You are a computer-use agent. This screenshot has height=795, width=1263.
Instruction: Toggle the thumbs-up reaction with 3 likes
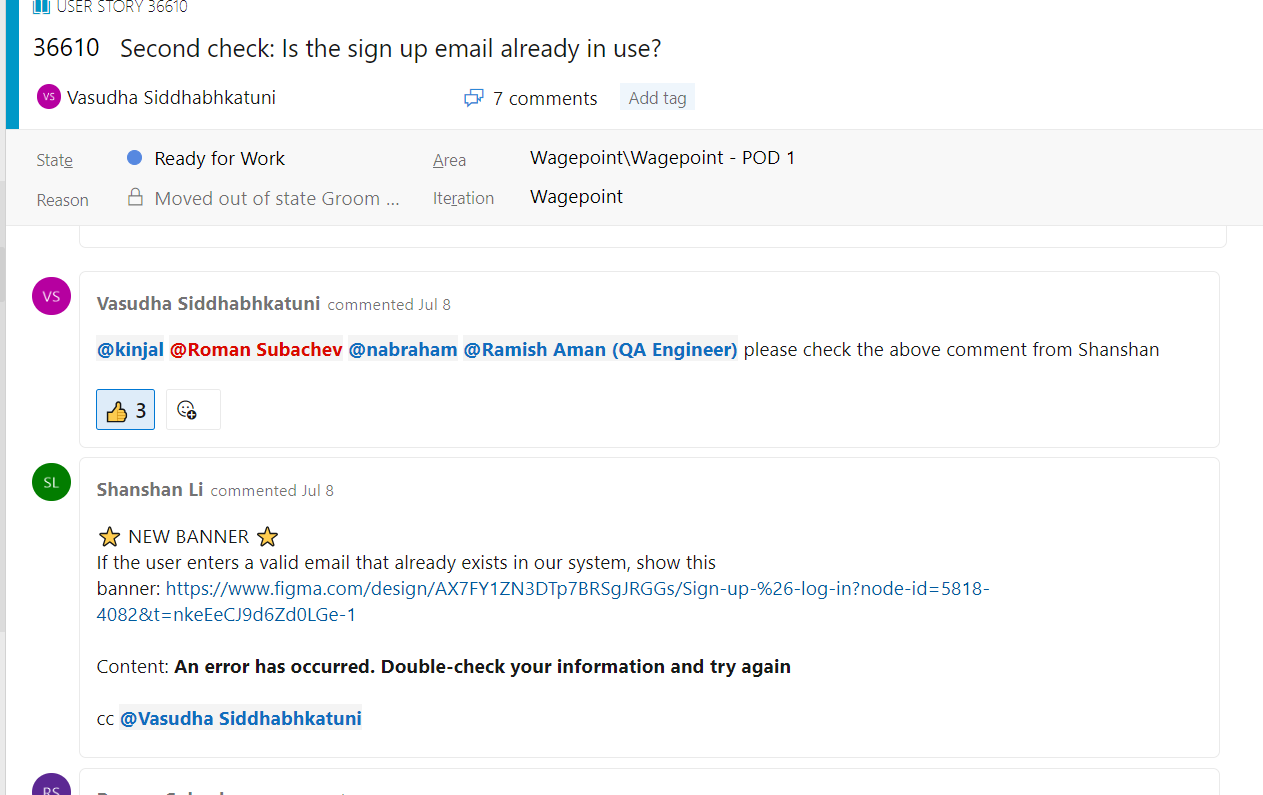[x=126, y=410]
